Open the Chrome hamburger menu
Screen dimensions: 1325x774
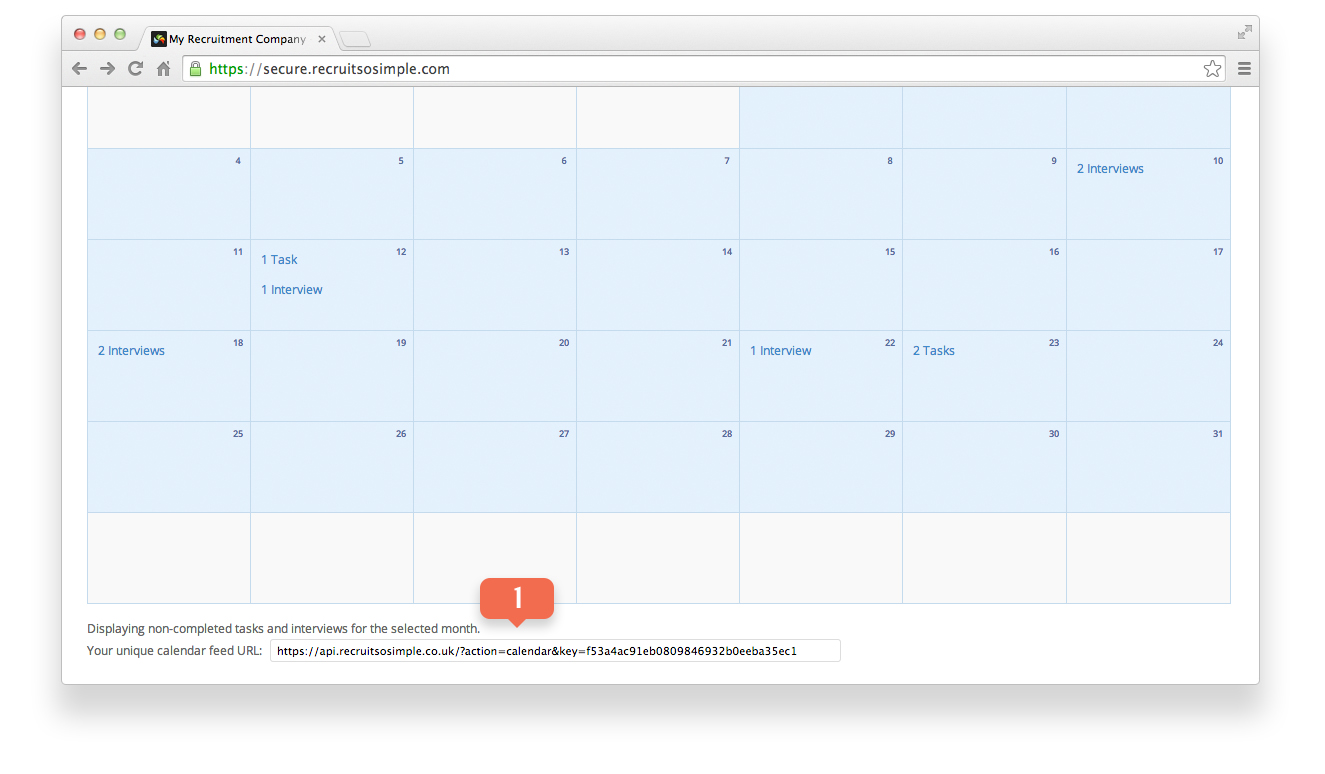(x=1244, y=69)
